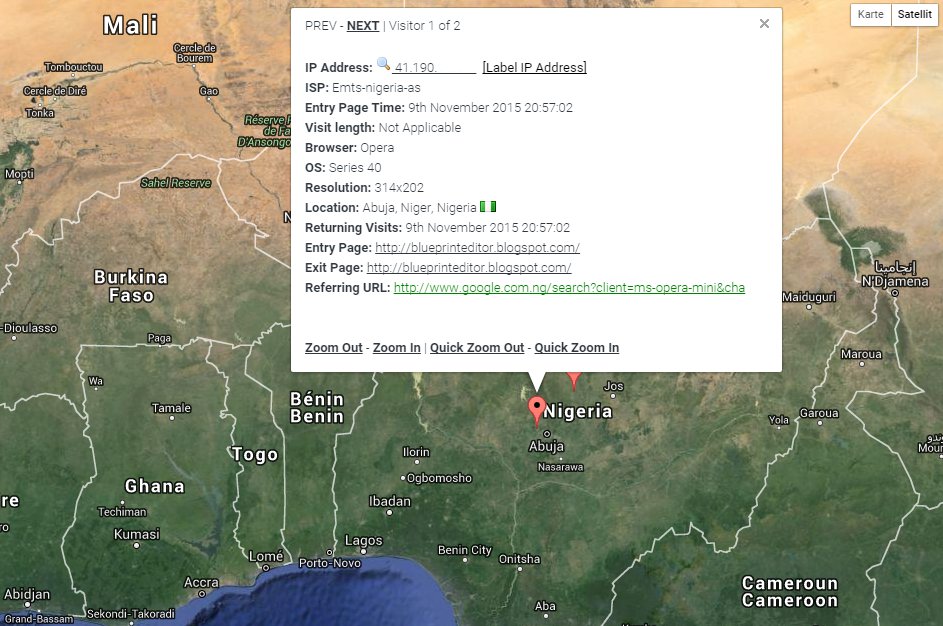Open the Exit Page blog URL

[x=469, y=268]
